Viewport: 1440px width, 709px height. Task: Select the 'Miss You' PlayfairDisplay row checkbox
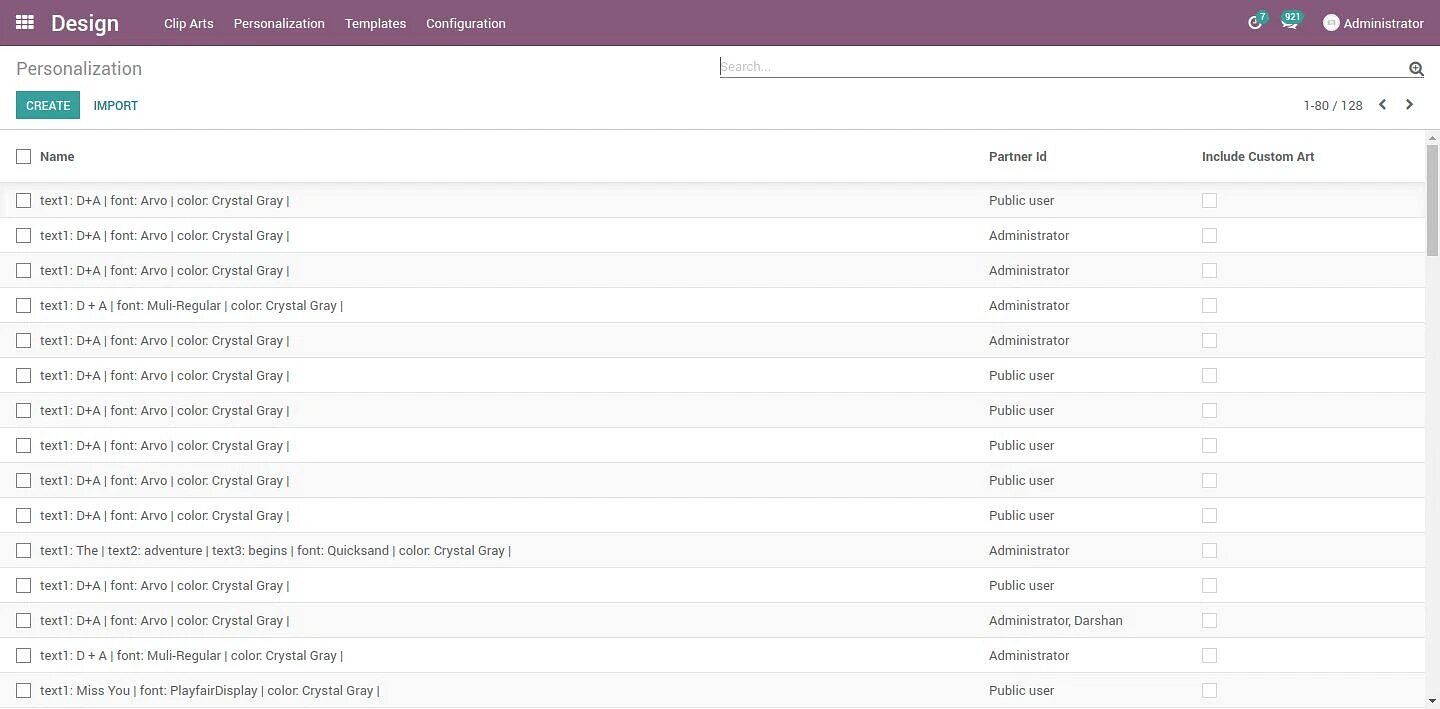pyautogui.click(x=24, y=691)
